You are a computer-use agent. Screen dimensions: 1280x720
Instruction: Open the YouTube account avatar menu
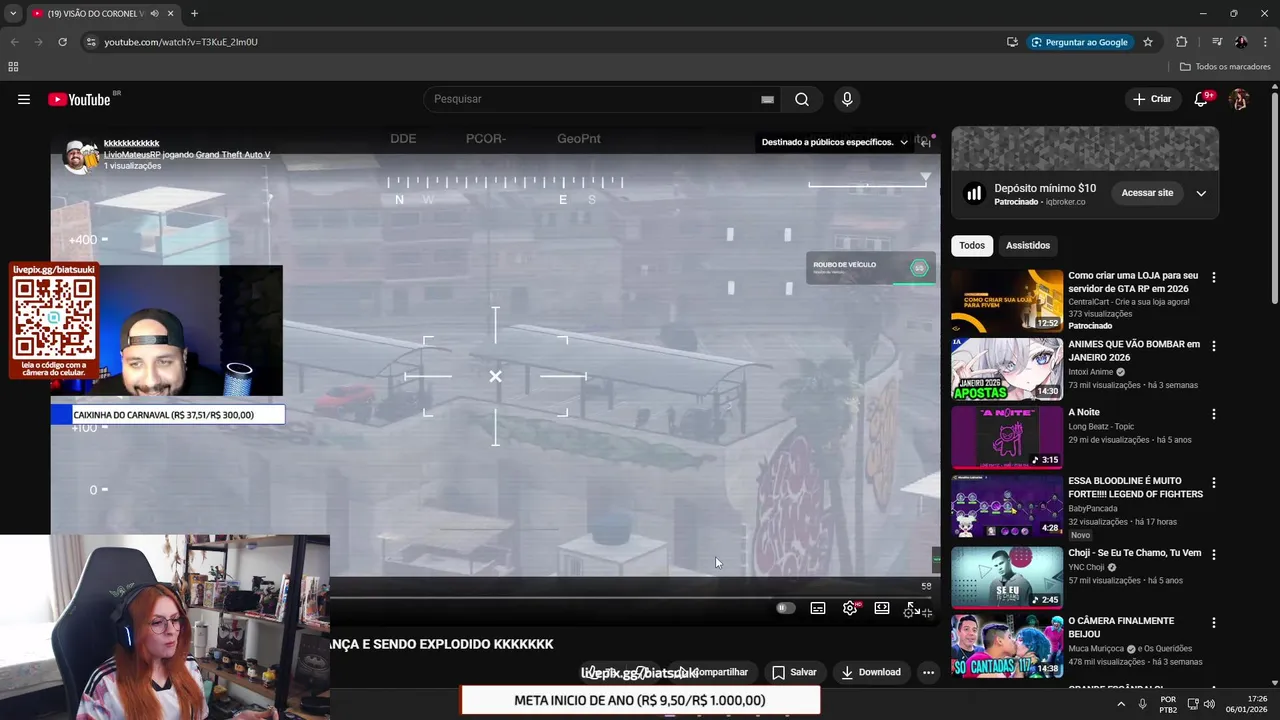click(x=1239, y=99)
